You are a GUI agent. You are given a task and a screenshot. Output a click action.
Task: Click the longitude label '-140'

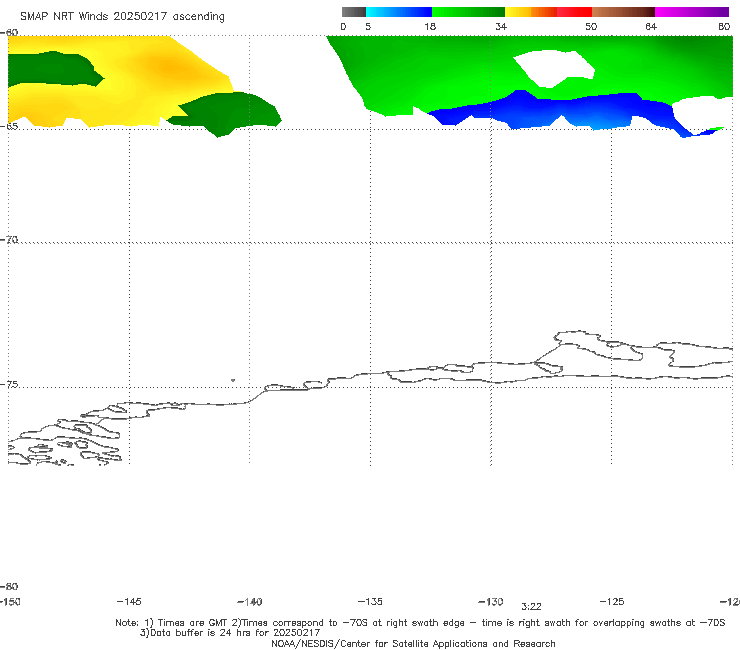(250, 602)
